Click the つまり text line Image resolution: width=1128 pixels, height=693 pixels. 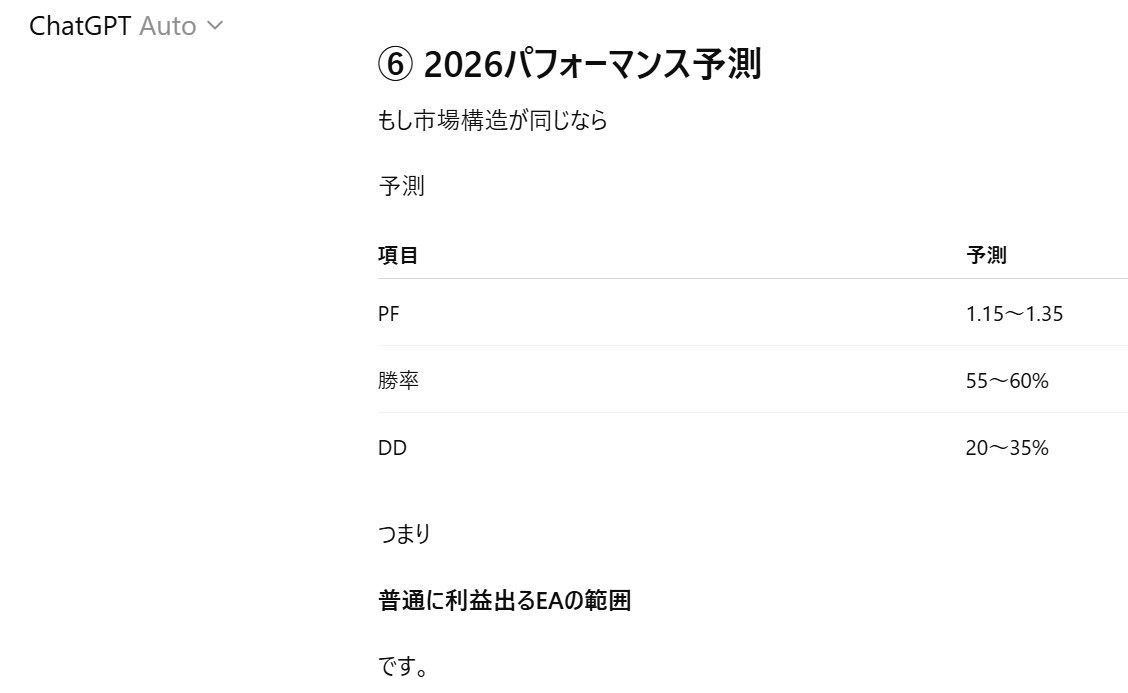tap(404, 534)
